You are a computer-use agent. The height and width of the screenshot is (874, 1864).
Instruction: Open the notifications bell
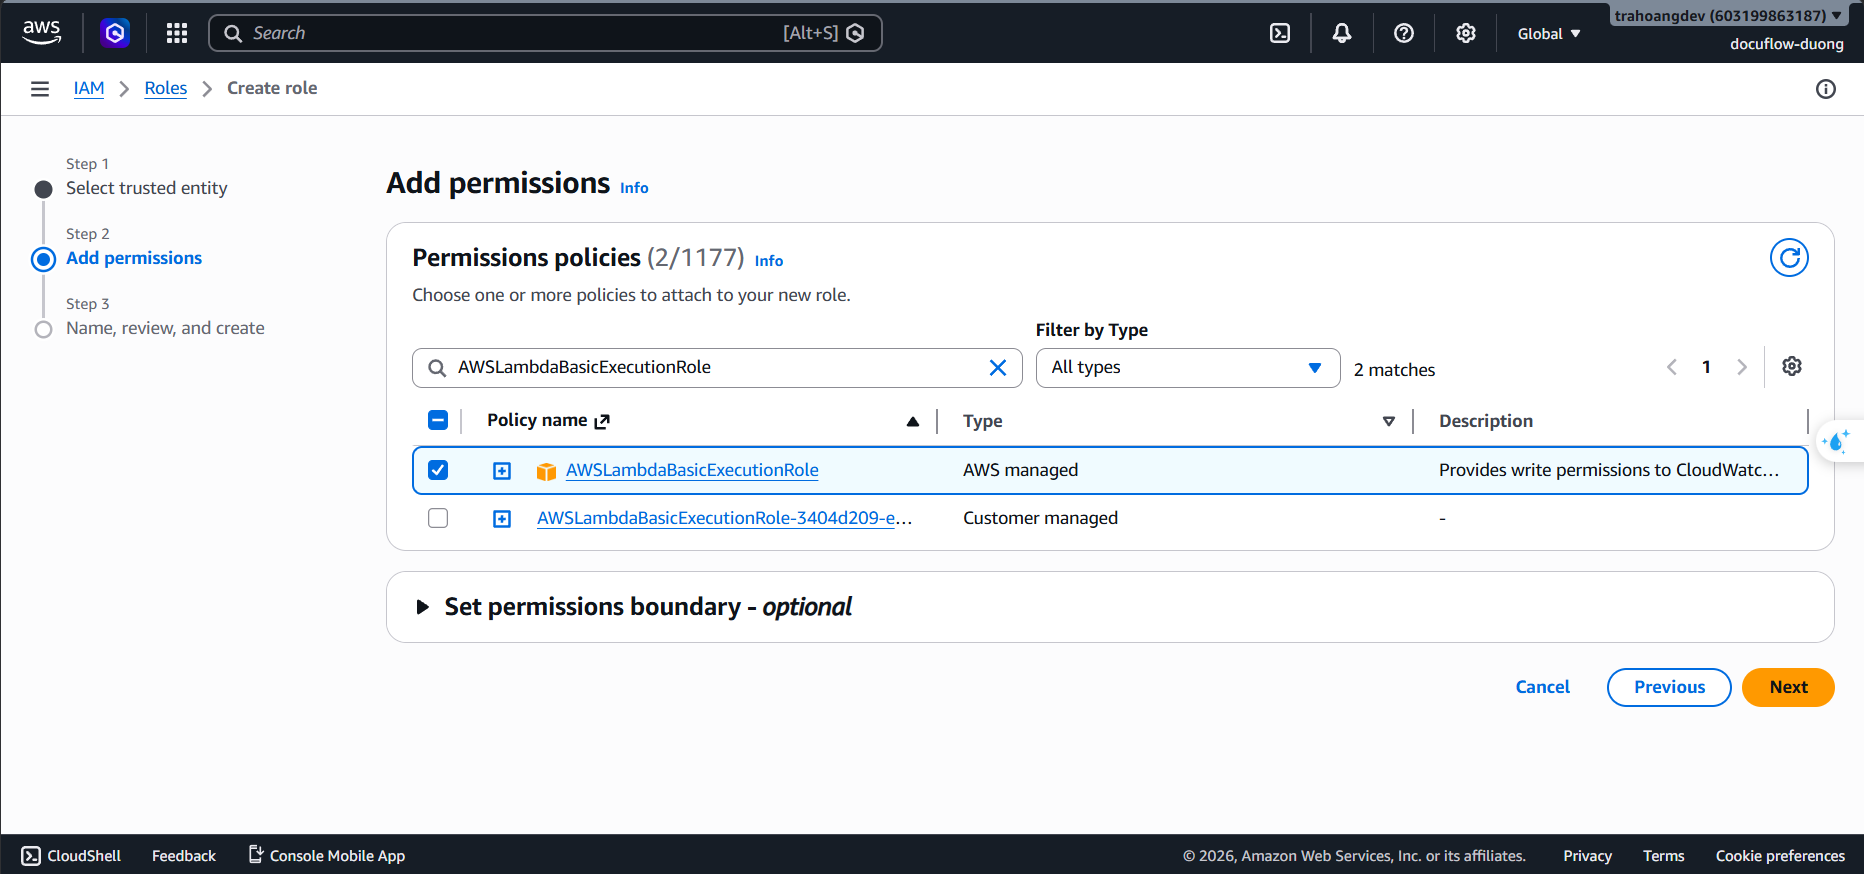pyautogui.click(x=1342, y=33)
